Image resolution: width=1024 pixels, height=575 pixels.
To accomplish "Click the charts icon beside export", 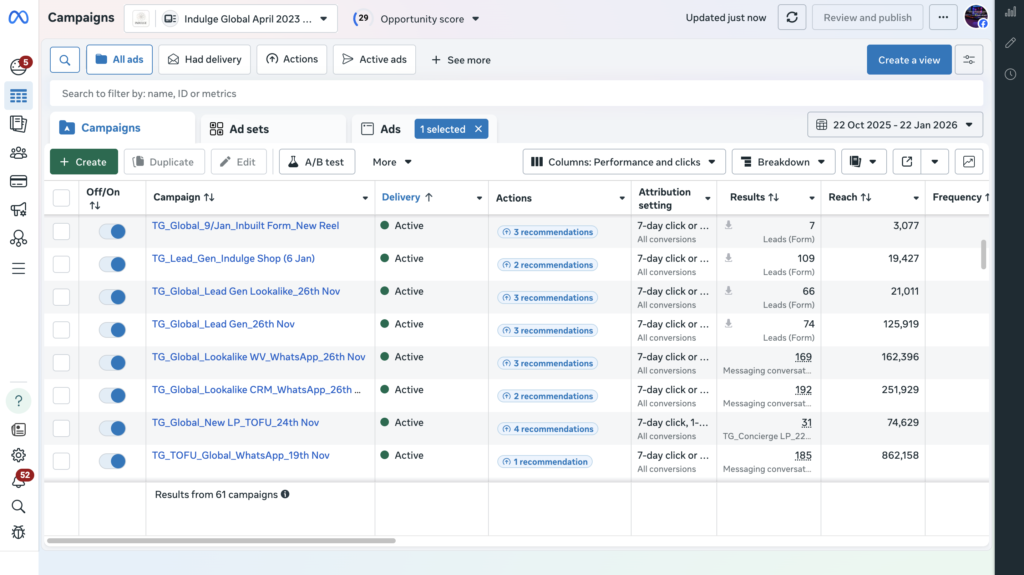I will pyautogui.click(x=968, y=162).
